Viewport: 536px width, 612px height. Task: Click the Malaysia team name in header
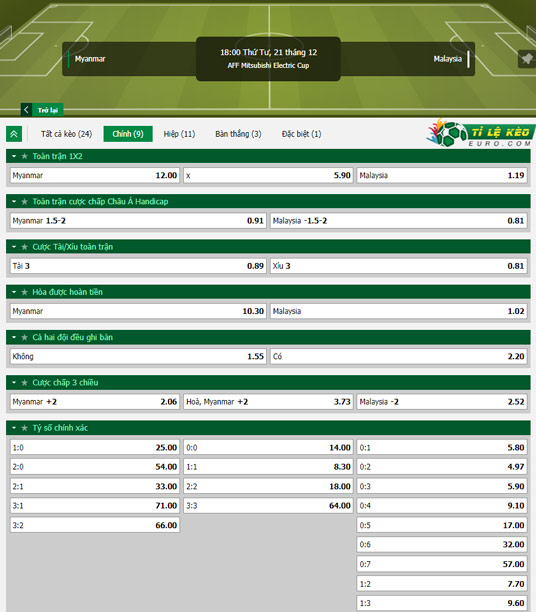tap(447, 59)
